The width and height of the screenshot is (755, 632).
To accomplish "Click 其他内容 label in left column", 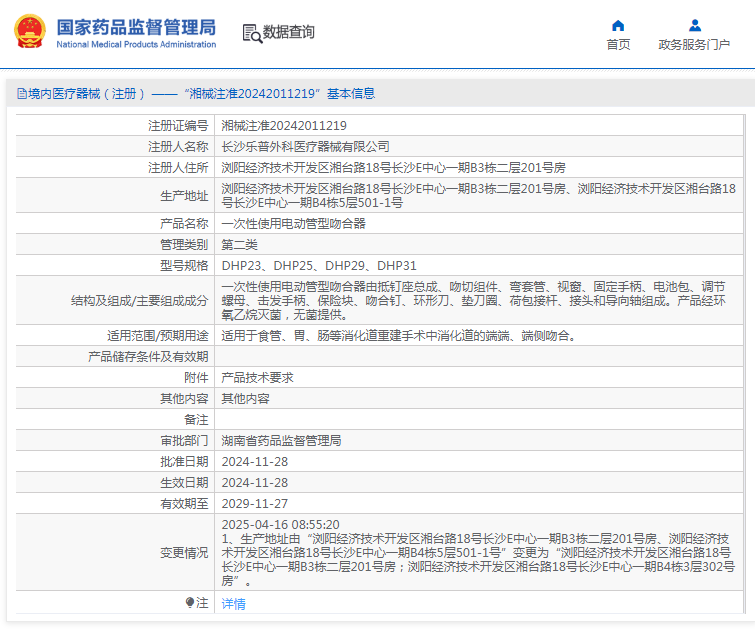I will click(184, 399).
